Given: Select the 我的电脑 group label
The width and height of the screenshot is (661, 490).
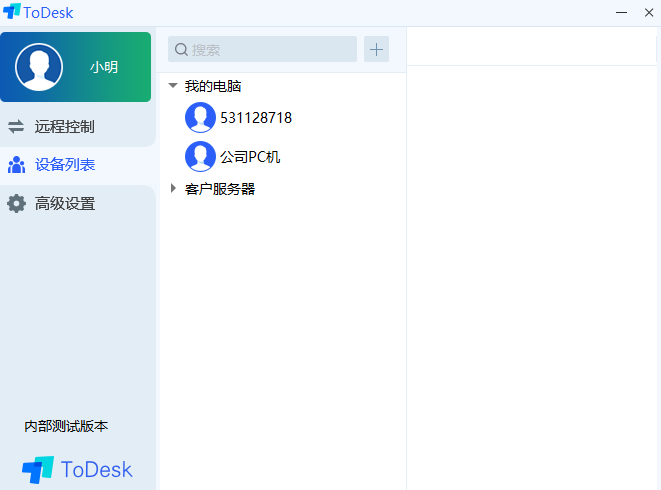Looking at the screenshot, I should pyautogui.click(x=213, y=86).
